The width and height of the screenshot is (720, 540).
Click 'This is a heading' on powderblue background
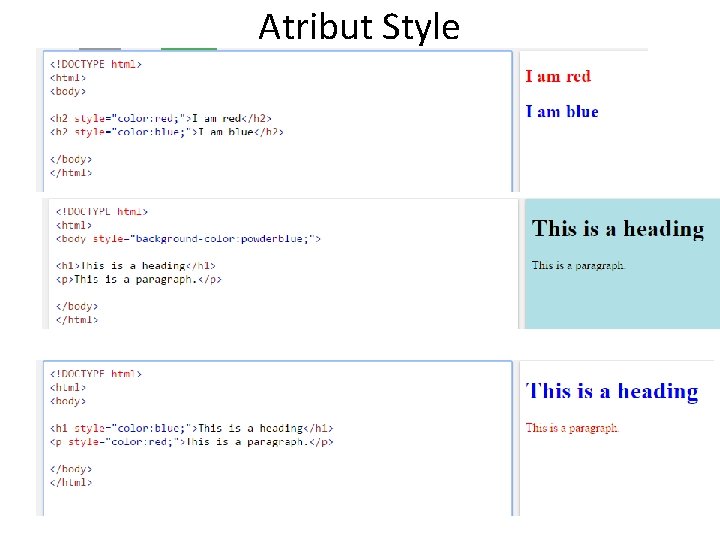pyautogui.click(x=618, y=229)
